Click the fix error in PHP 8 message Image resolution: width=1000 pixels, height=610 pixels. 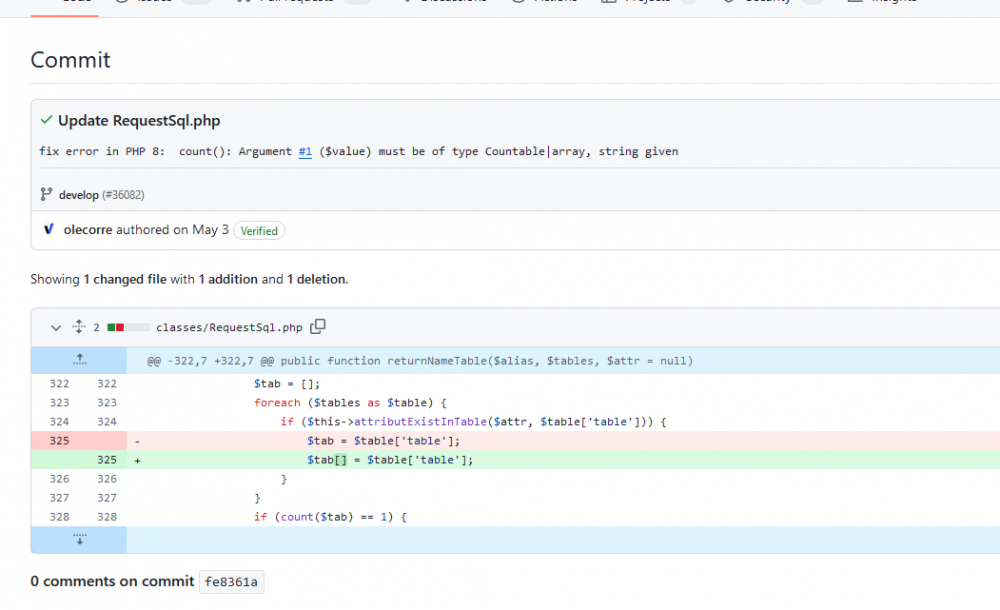(x=358, y=151)
